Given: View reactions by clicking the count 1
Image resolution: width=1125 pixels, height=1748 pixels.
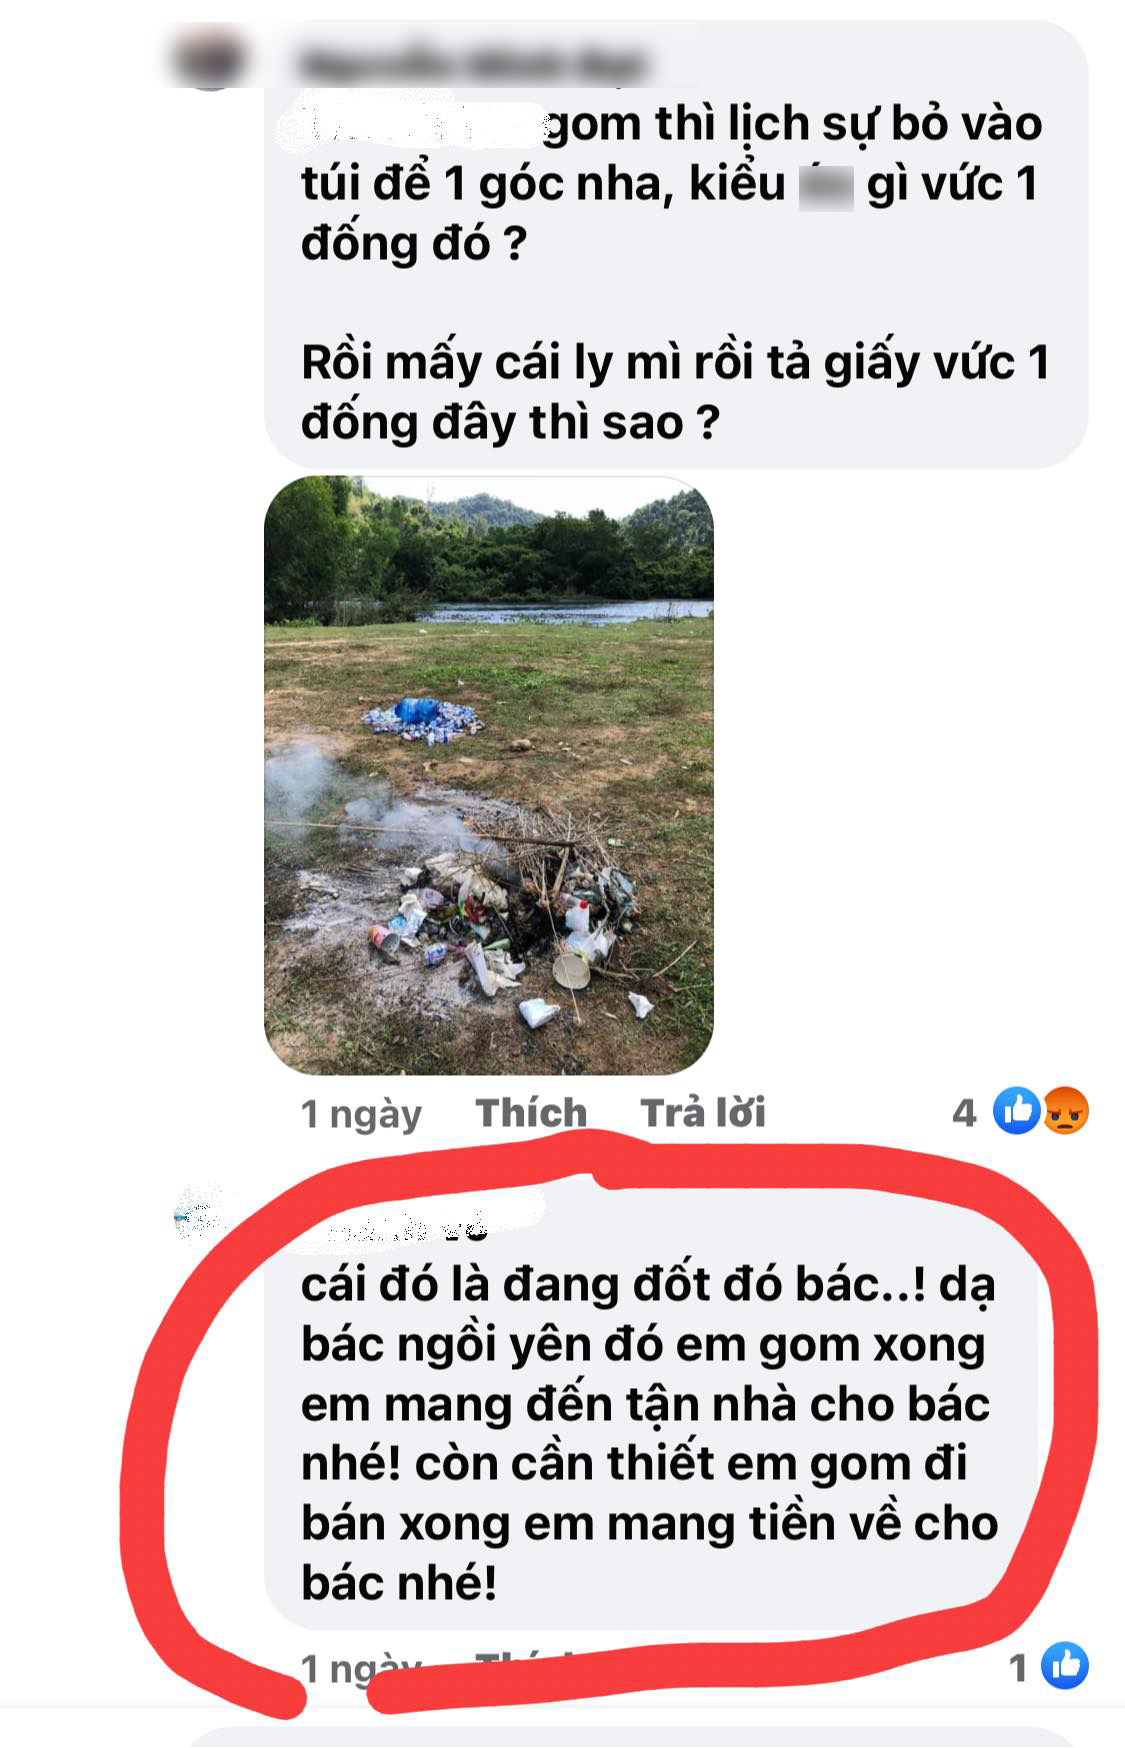Looking at the screenshot, I should [x=1019, y=1667].
